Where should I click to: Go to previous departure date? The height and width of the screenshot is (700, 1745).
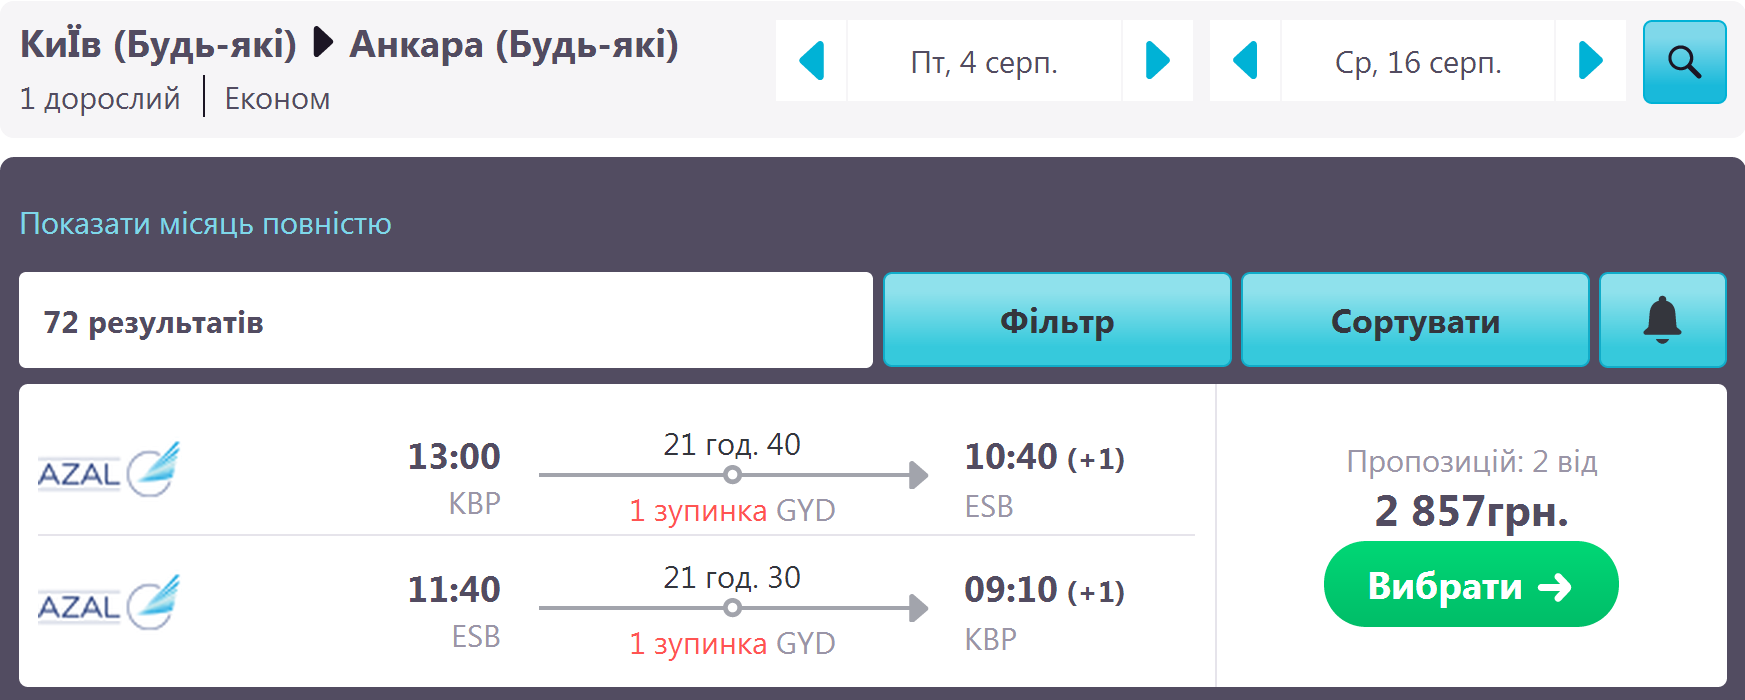811,61
